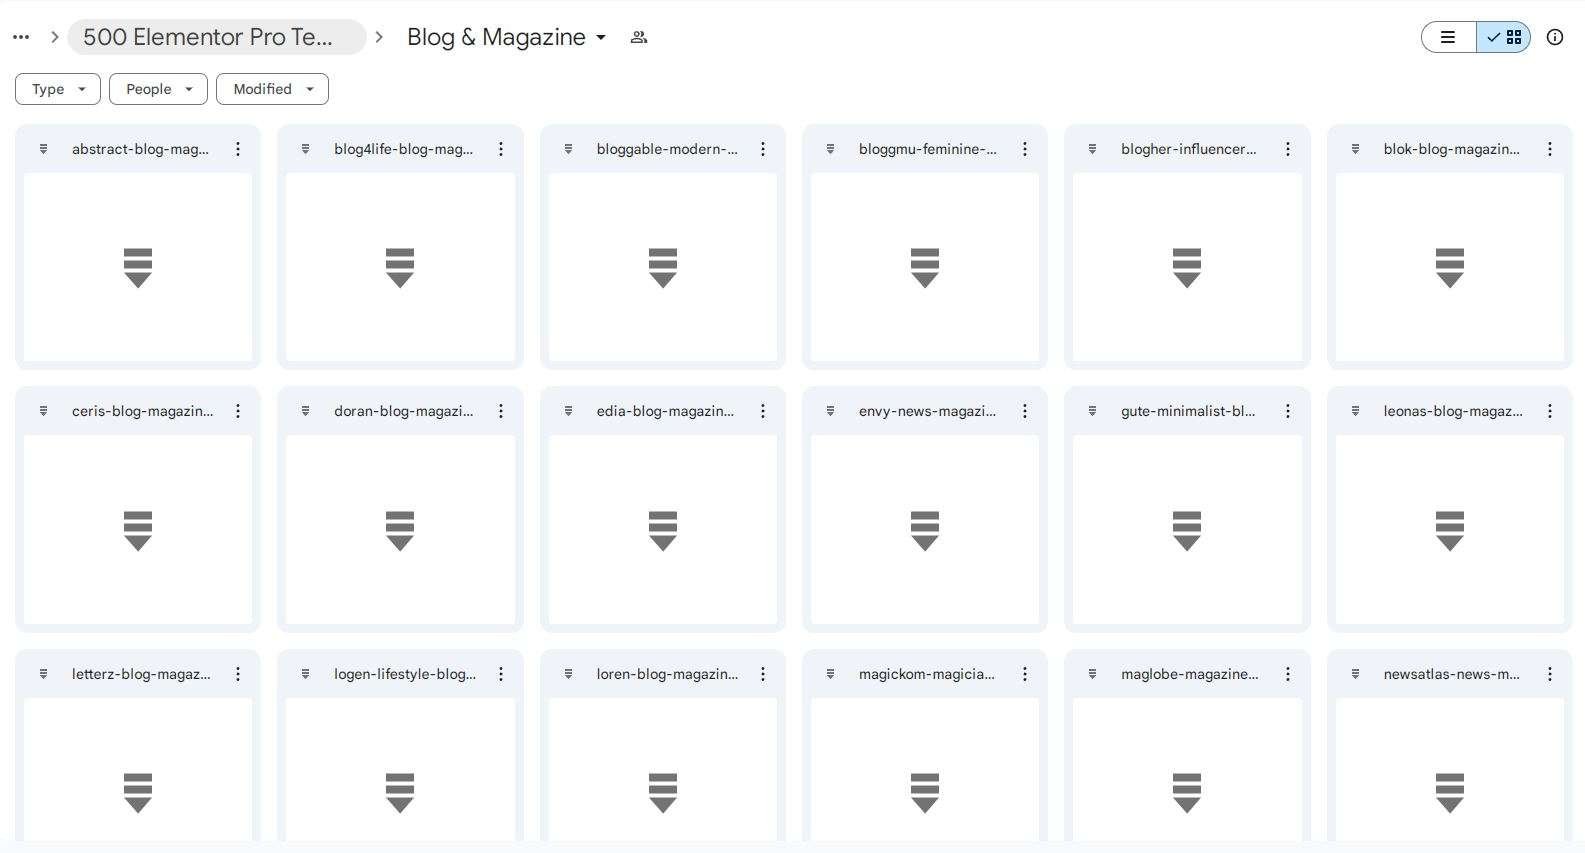Open more options for magickom-magicia file

(1025, 674)
